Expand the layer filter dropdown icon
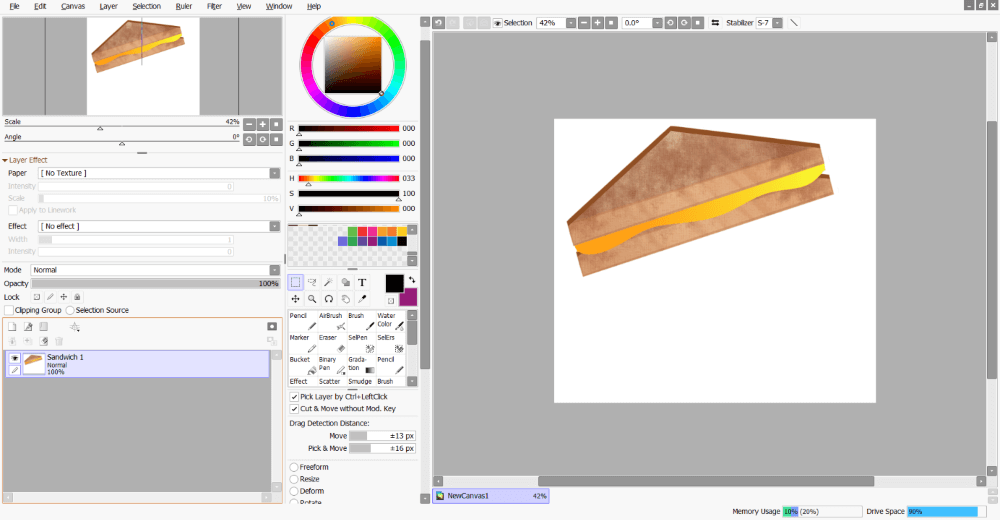Viewport: 1000px width, 520px height. tap(75, 327)
